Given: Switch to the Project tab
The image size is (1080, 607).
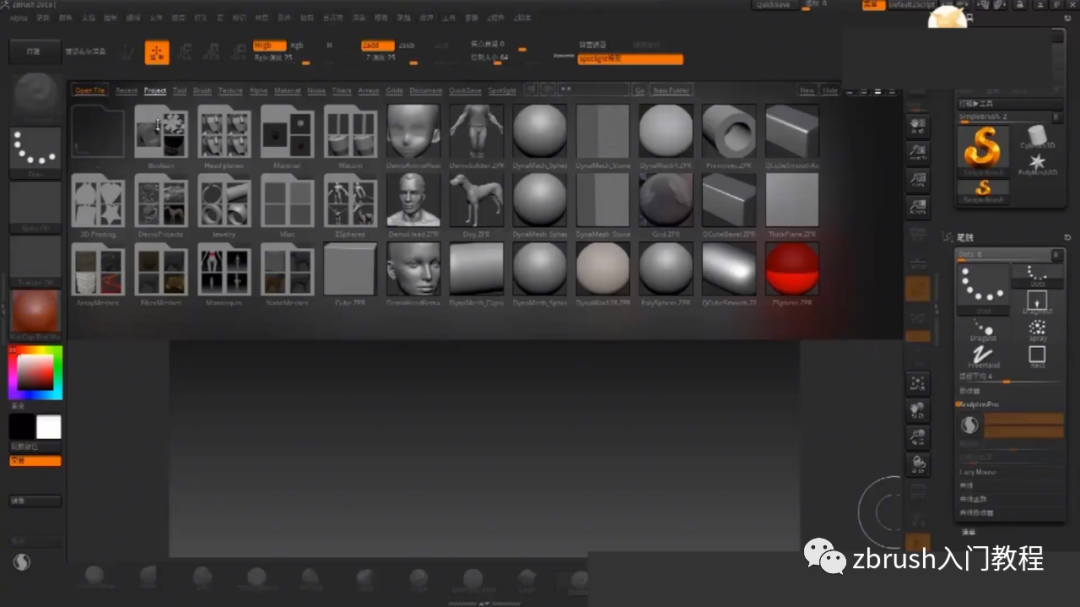Looking at the screenshot, I should [x=155, y=90].
